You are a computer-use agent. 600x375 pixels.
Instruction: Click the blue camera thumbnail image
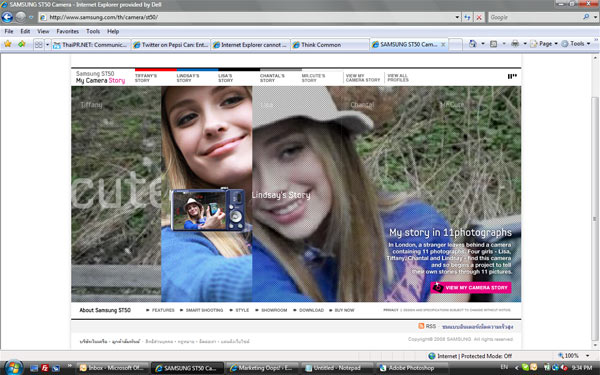tap(208, 210)
